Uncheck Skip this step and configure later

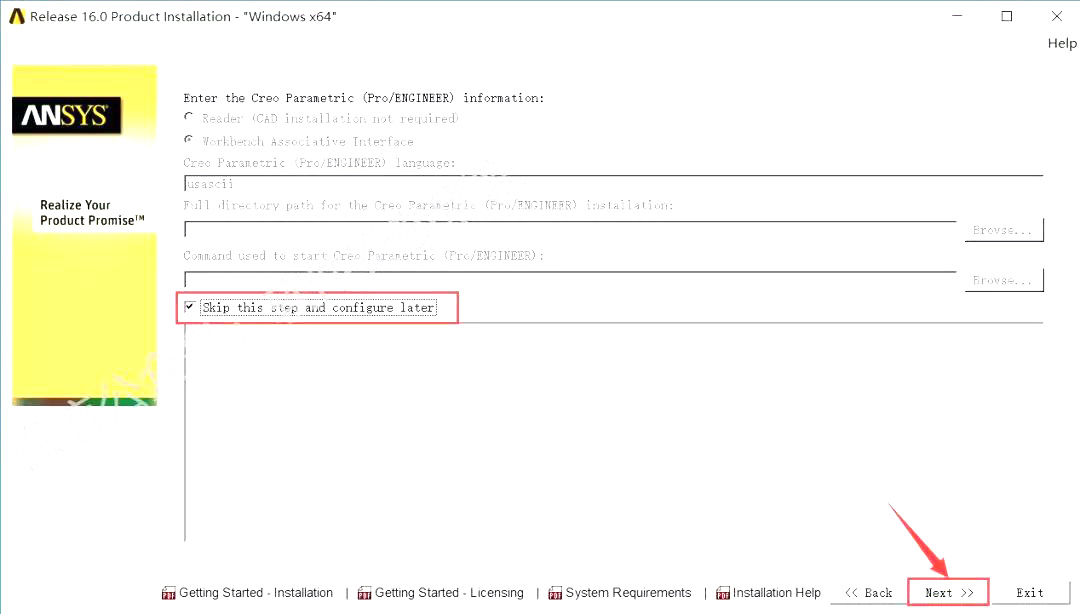point(190,307)
